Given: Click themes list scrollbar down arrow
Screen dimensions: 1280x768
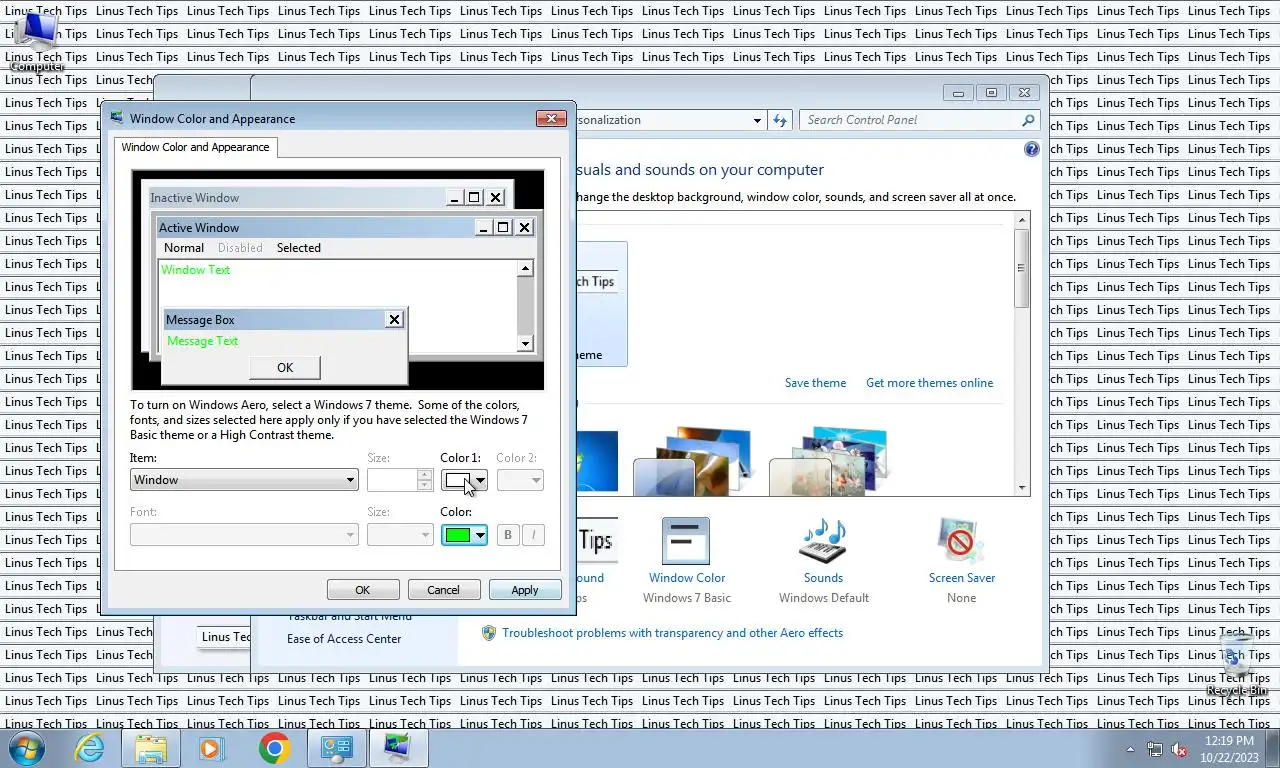Looking at the screenshot, I should [1022, 488].
